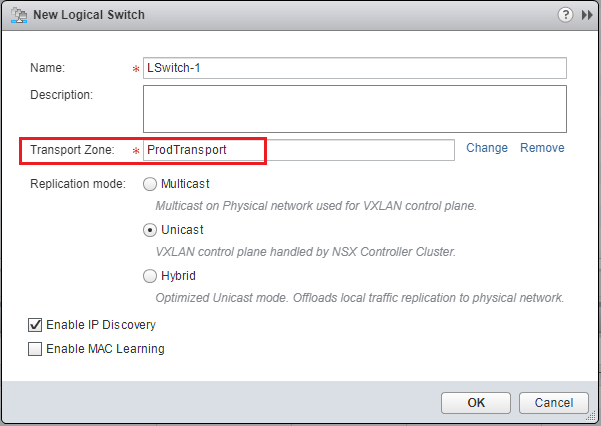Focus the Name field containing LSwitch-1
Image resolution: width=601 pixels, height=426 pixels.
(355, 68)
